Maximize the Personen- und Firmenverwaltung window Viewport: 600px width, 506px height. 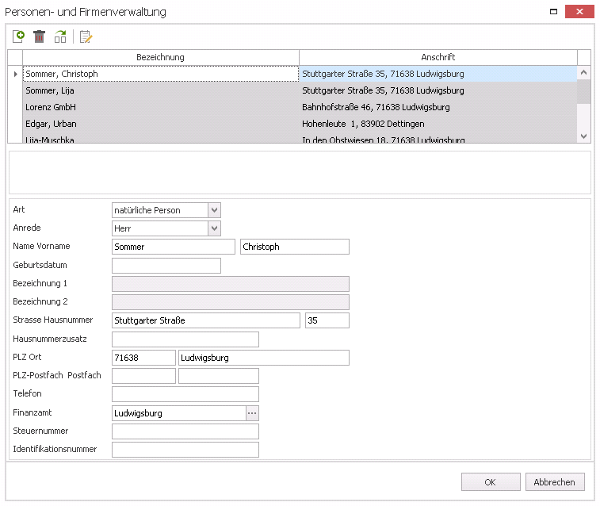(553, 11)
